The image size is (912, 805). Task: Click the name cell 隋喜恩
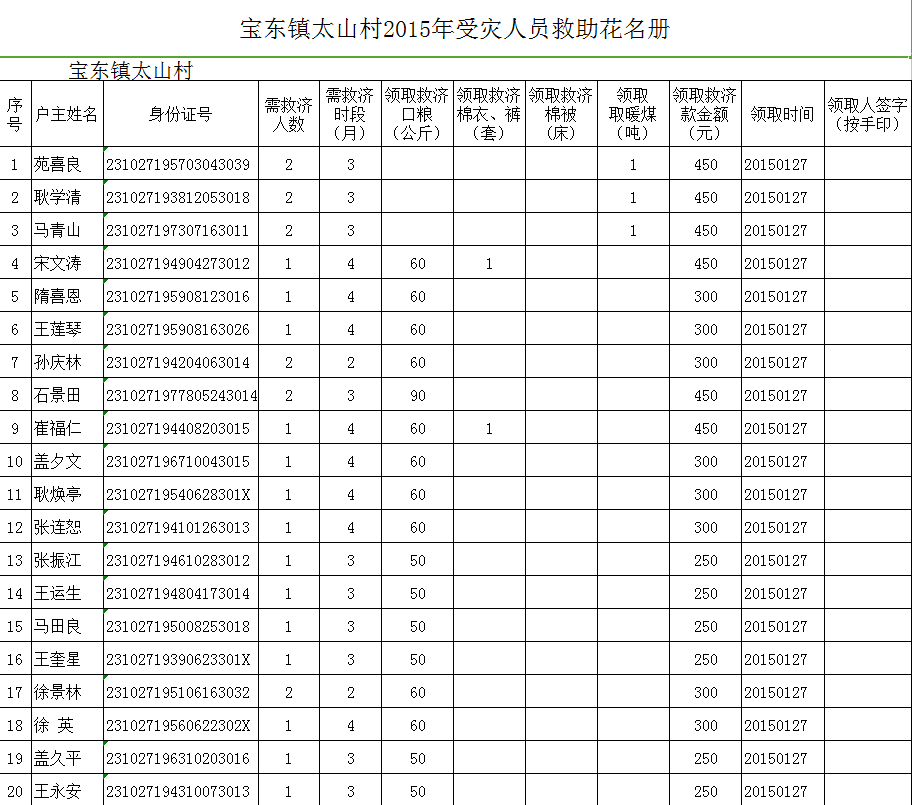tap(67, 296)
